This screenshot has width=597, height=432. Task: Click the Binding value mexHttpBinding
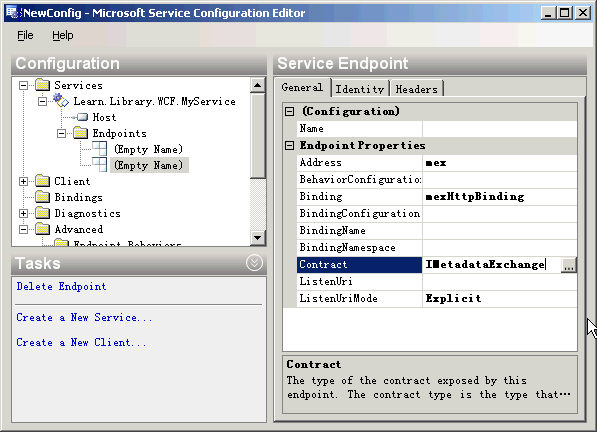point(475,196)
